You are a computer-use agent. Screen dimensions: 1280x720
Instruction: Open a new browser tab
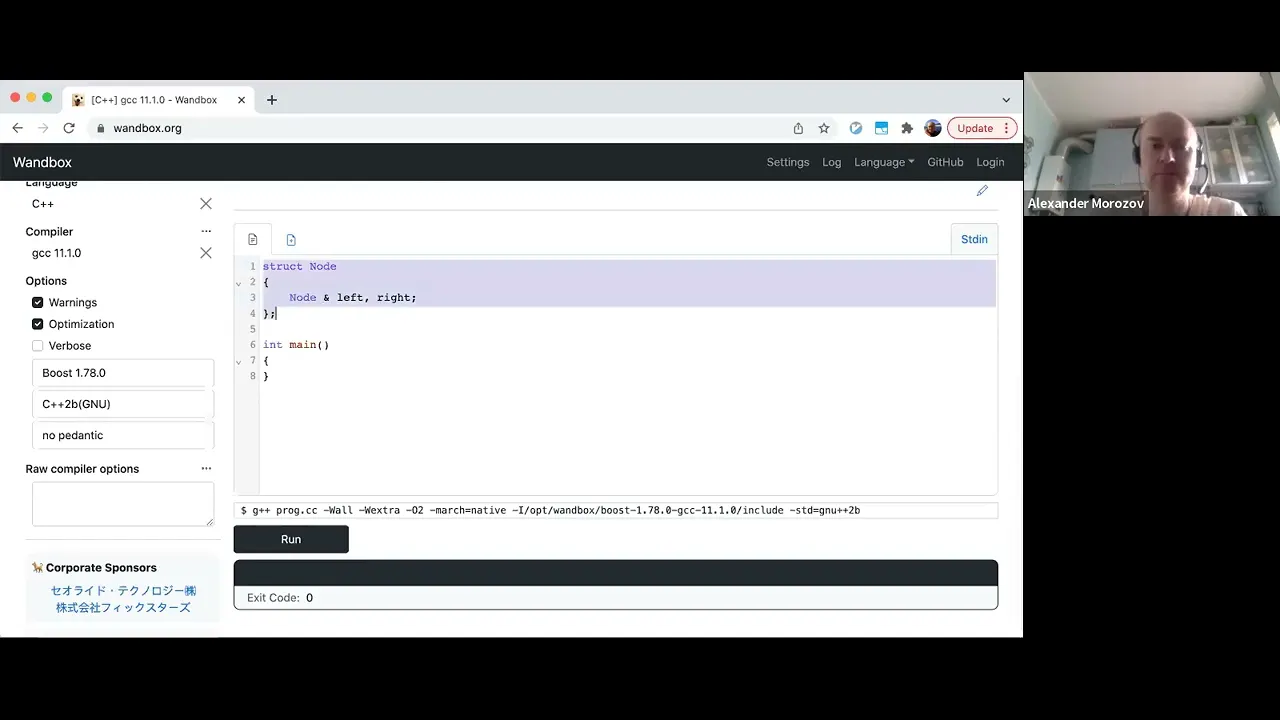(271, 100)
